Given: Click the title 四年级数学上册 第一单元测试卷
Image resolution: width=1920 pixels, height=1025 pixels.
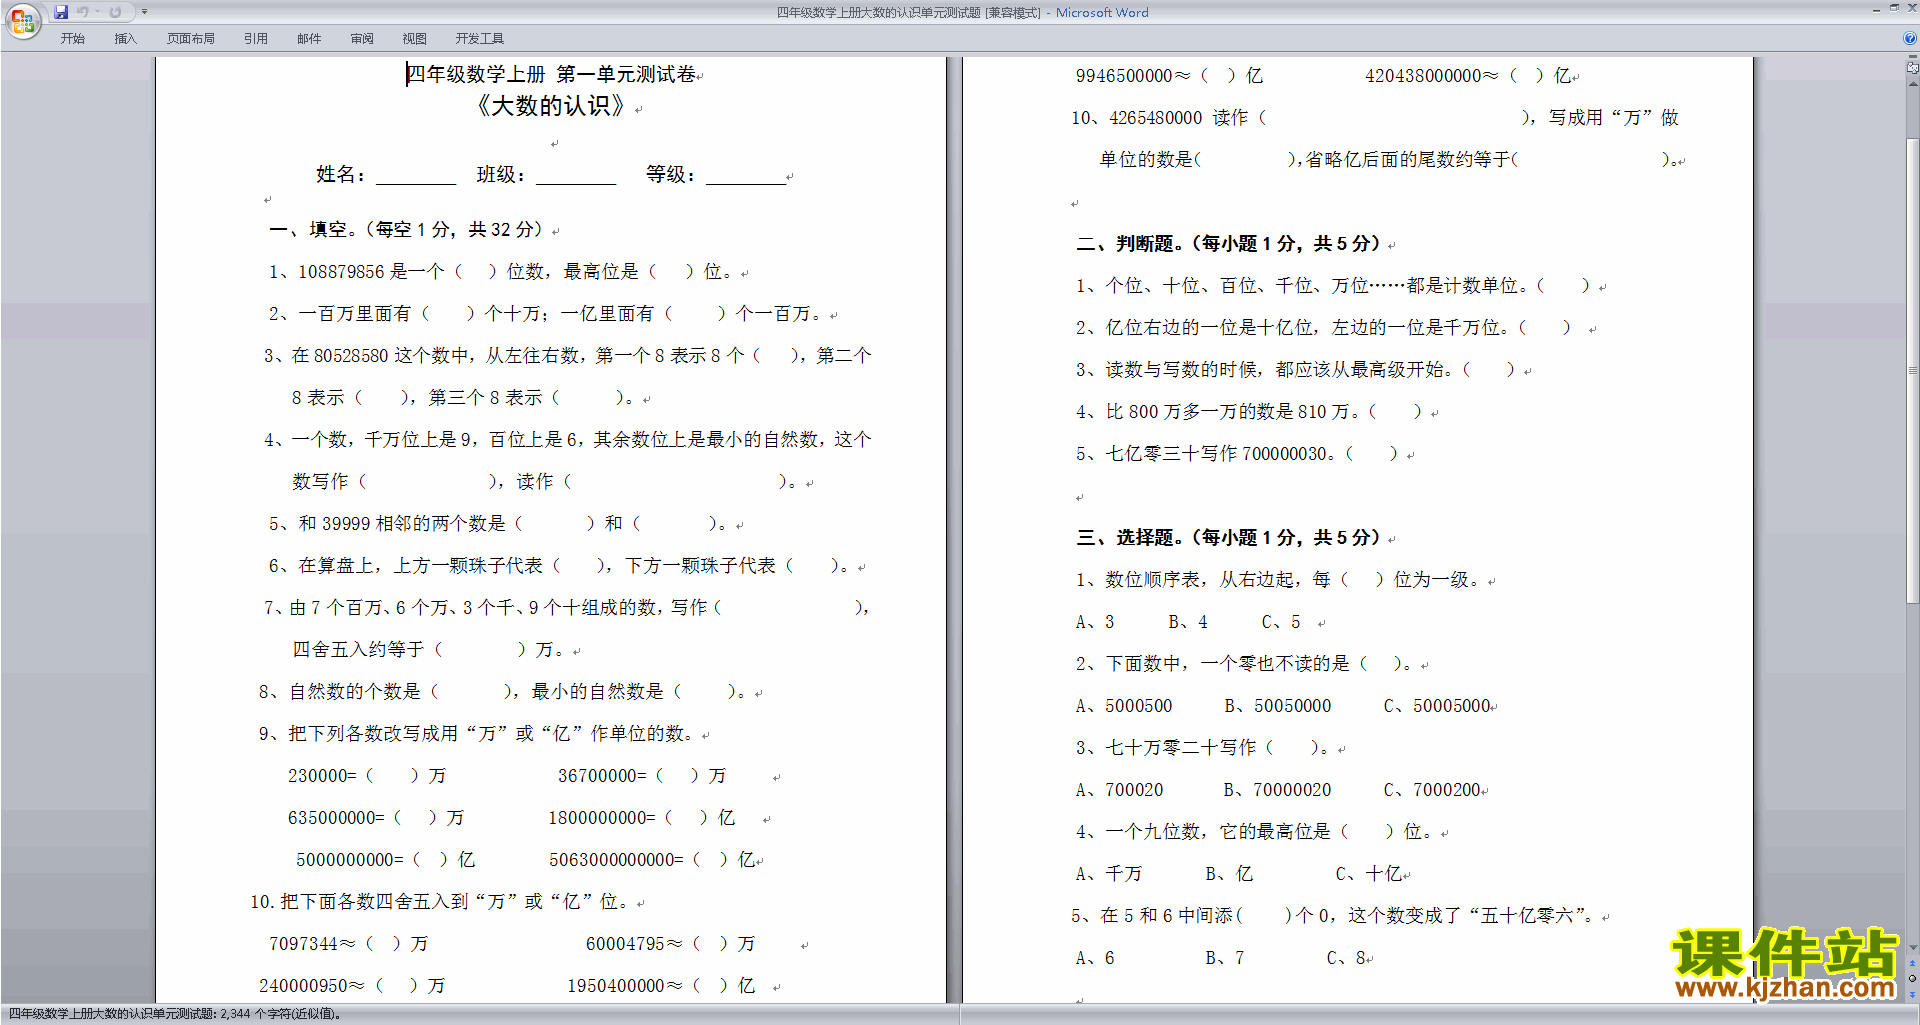Looking at the screenshot, I should [550, 74].
